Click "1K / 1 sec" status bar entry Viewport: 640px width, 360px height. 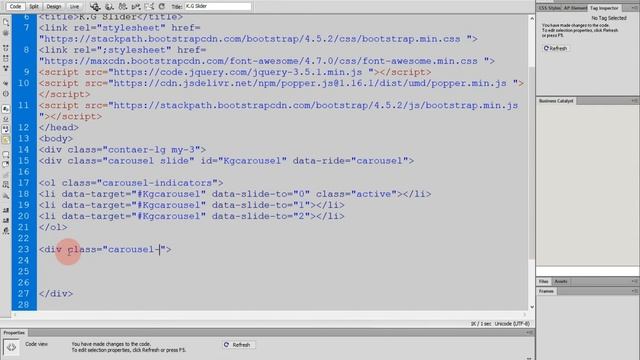pyautogui.click(x=481, y=324)
